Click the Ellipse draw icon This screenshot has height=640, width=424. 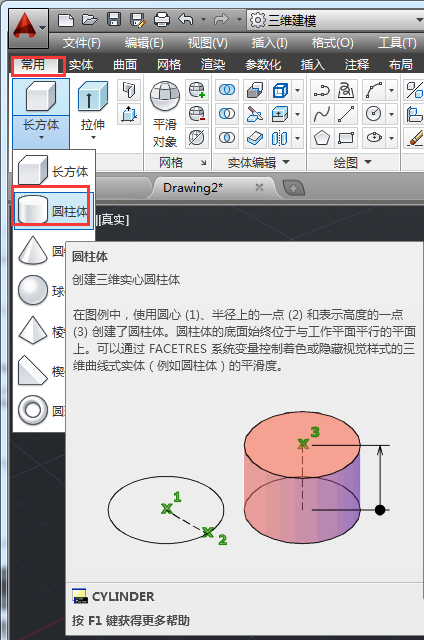(x=374, y=138)
